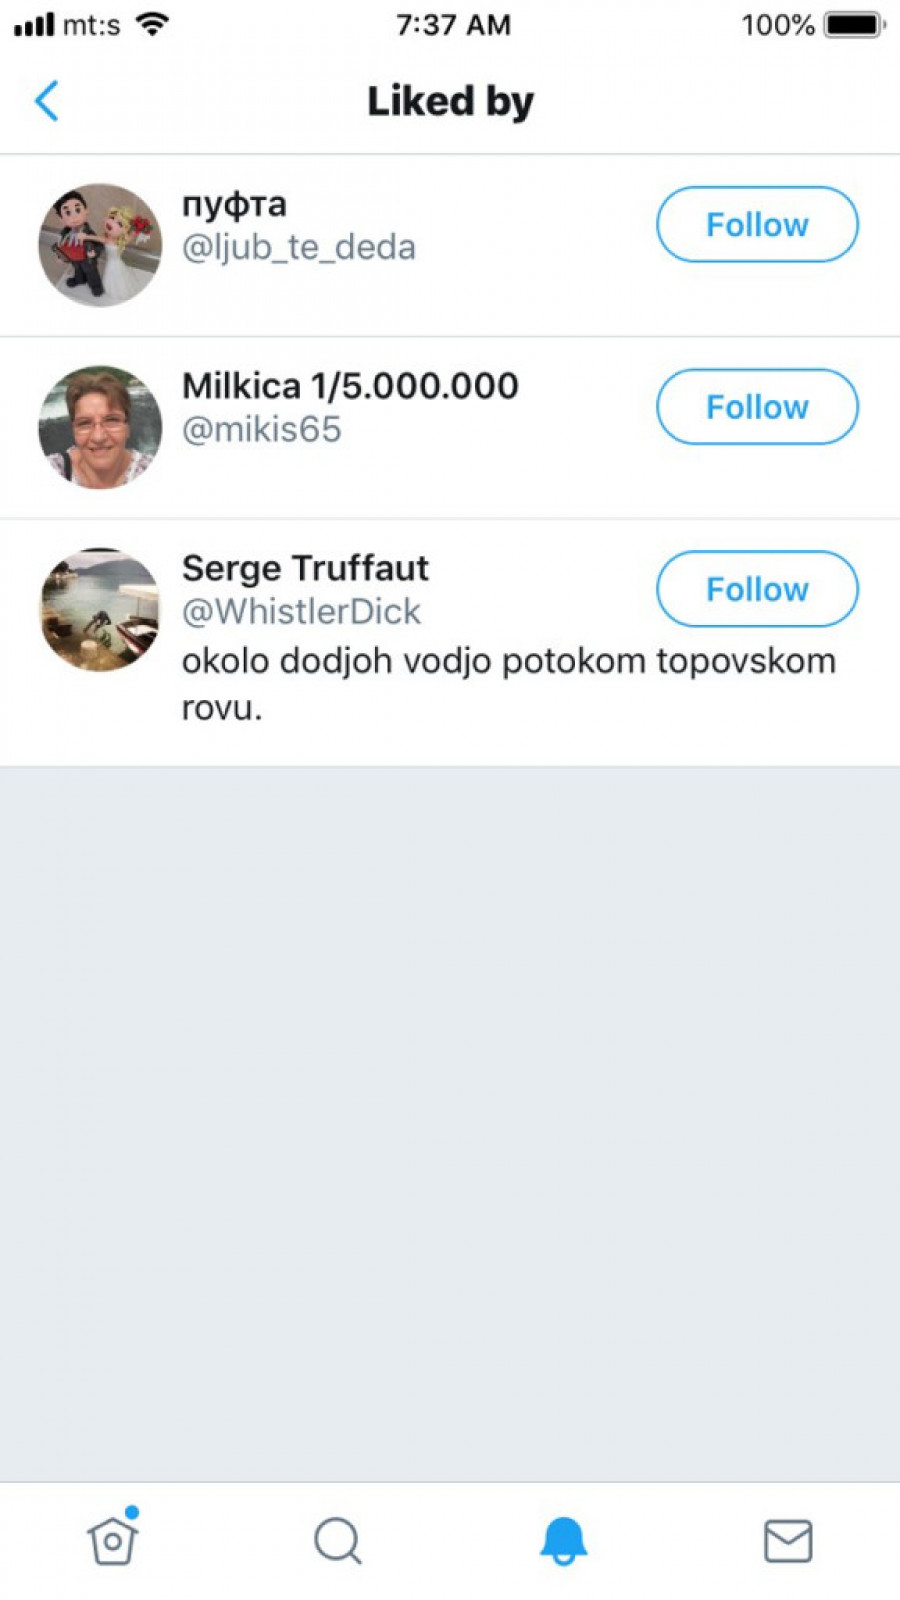Screen dimensions: 900x1600
Task: Open Serge Truffaut's avatar image
Action: click(x=100, y=609)
